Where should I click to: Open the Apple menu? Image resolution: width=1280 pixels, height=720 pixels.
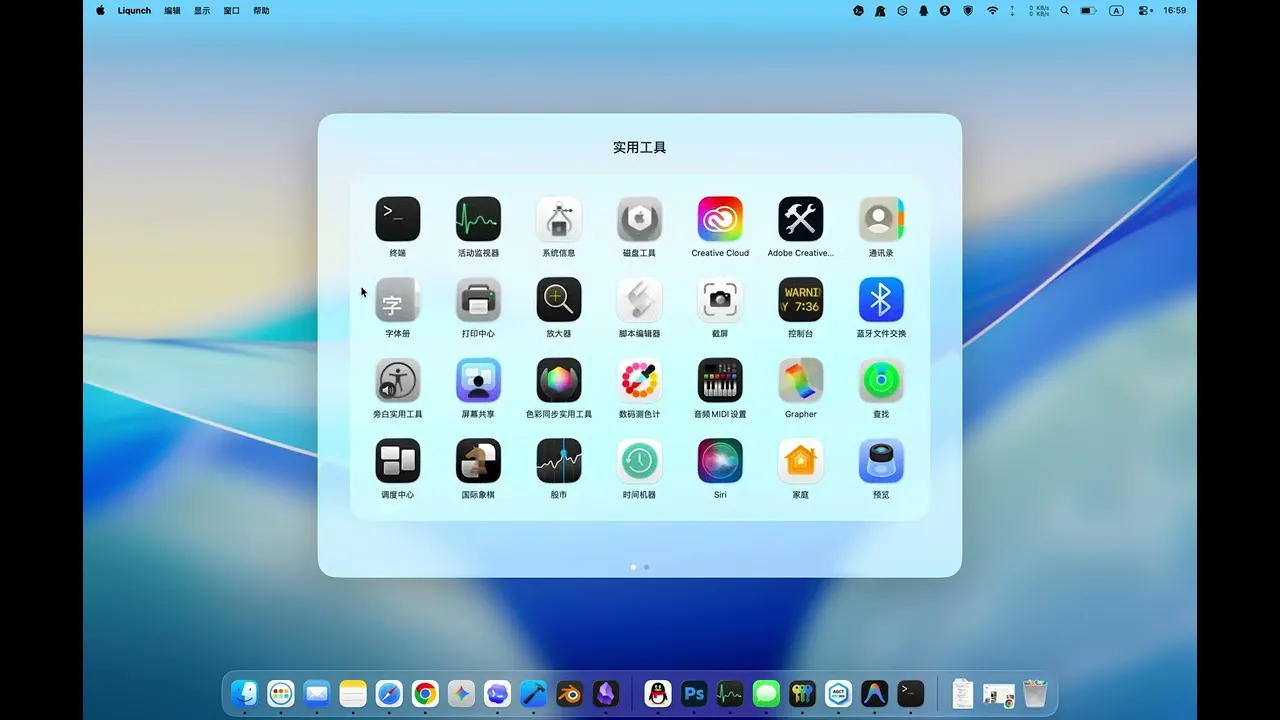[100, 10]
